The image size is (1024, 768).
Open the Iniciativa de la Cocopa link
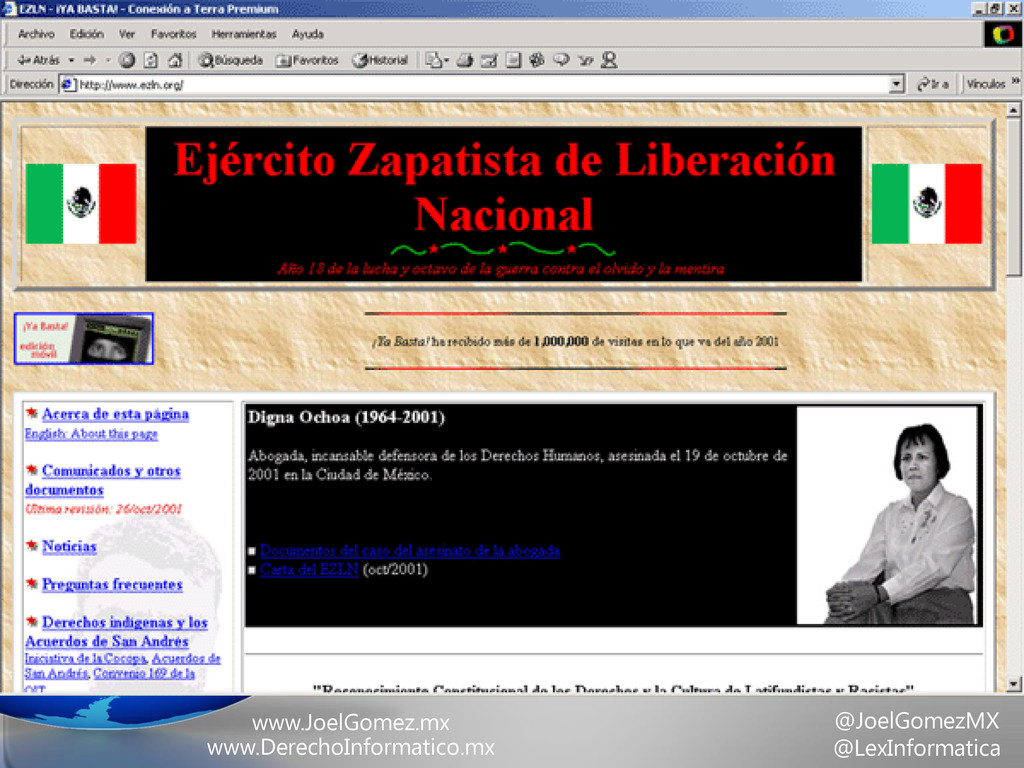[86, 658]
